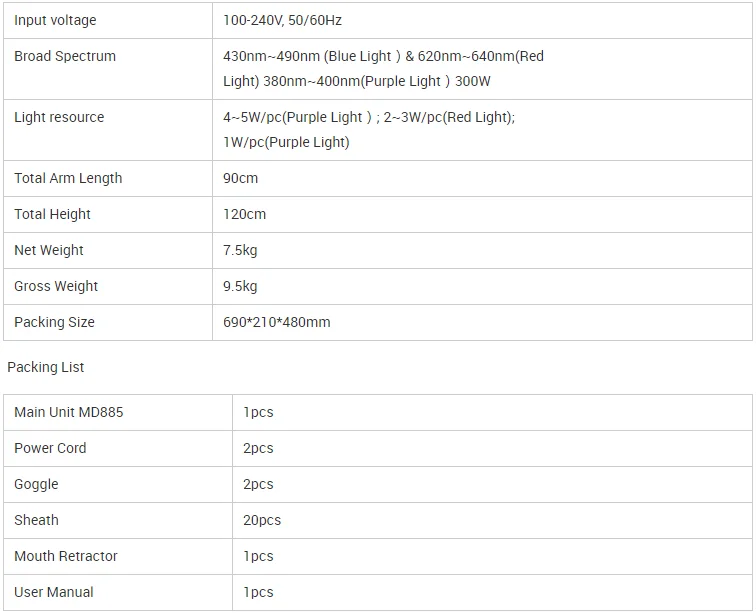Screen dimensions: 756x613
Task: Click the Broad Spectrum row label
Action: tap(65, 56)
